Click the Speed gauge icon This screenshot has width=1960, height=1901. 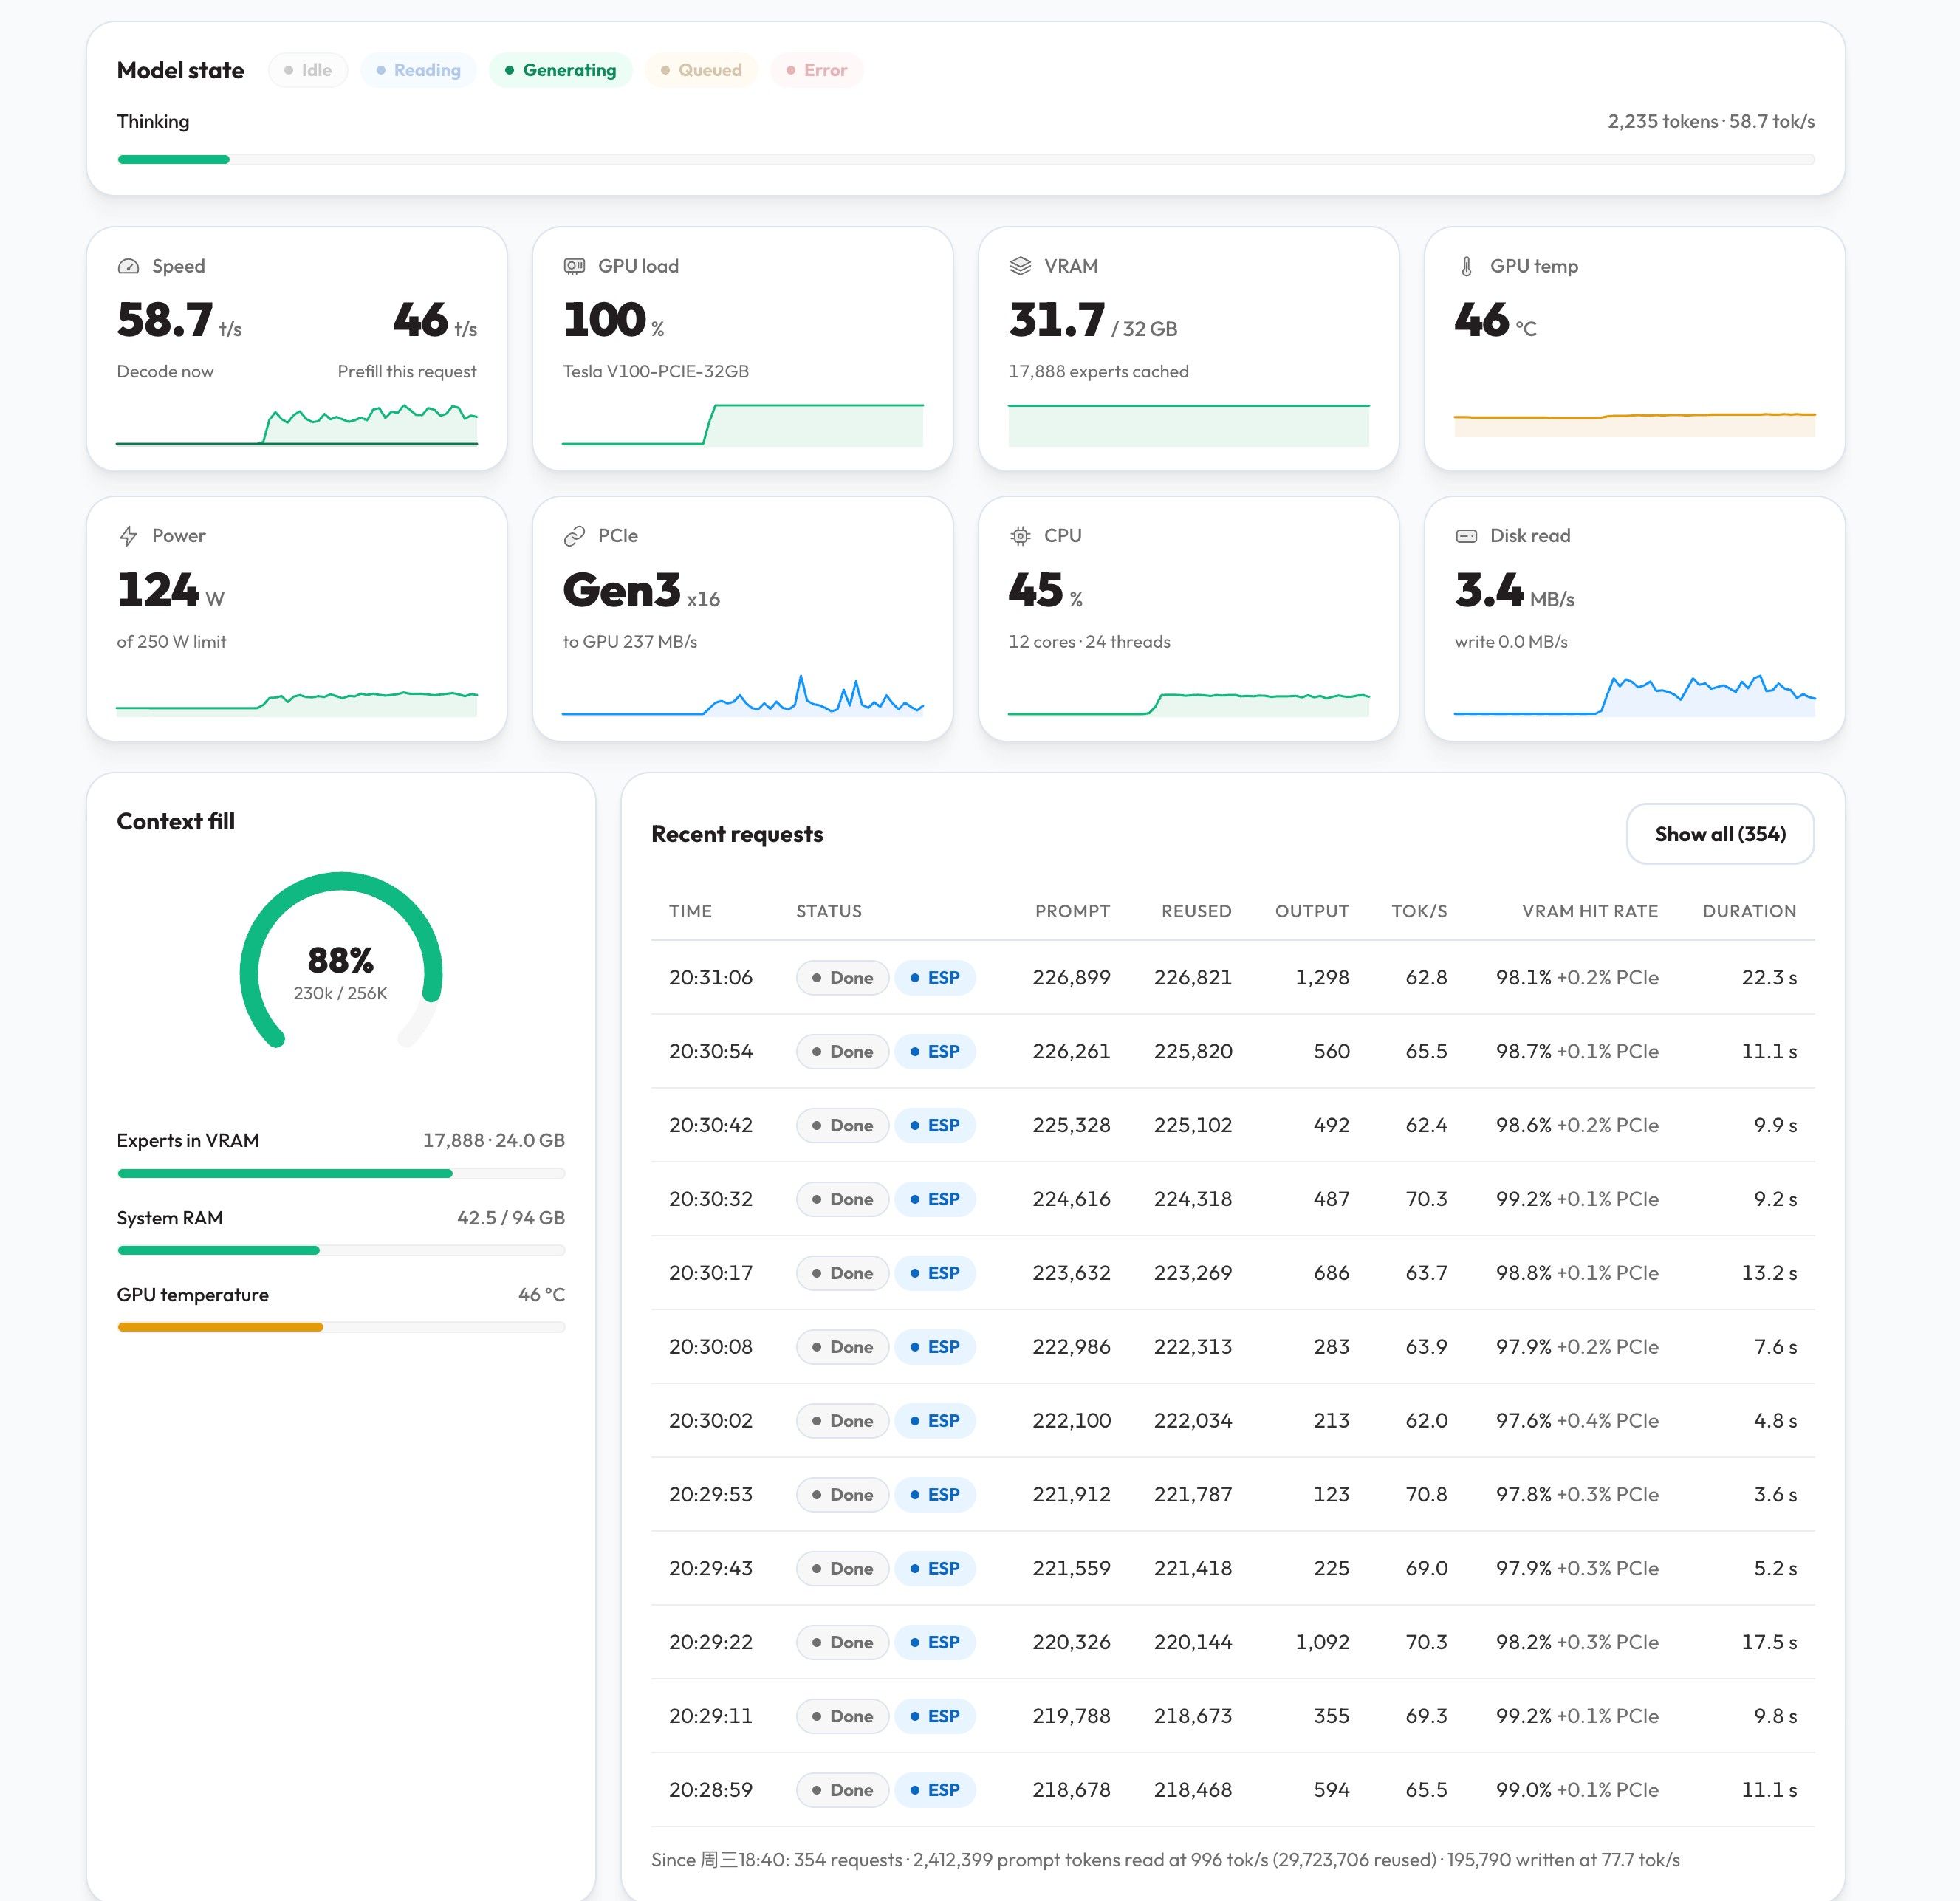point(128,266)
